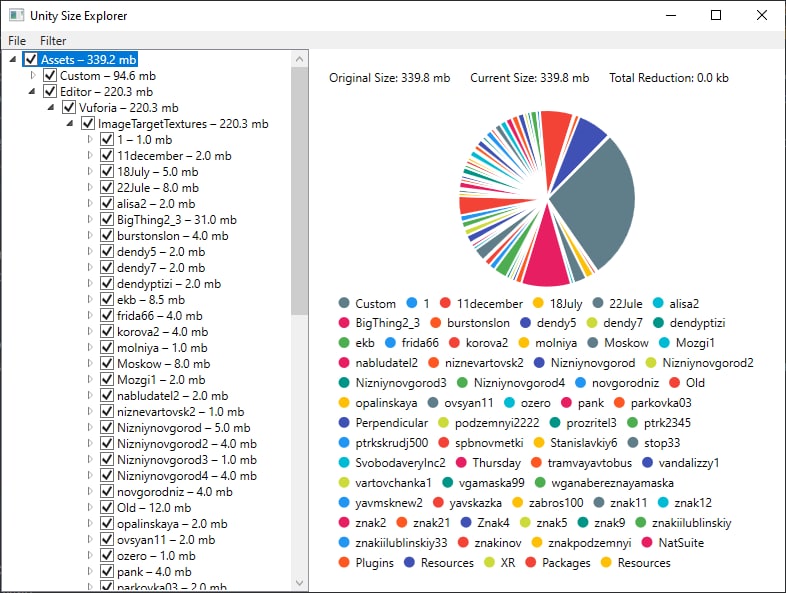Open the Filter menu
Image resolution: width=786 pixels, height=593 pixels.
(x=53, y=41)
